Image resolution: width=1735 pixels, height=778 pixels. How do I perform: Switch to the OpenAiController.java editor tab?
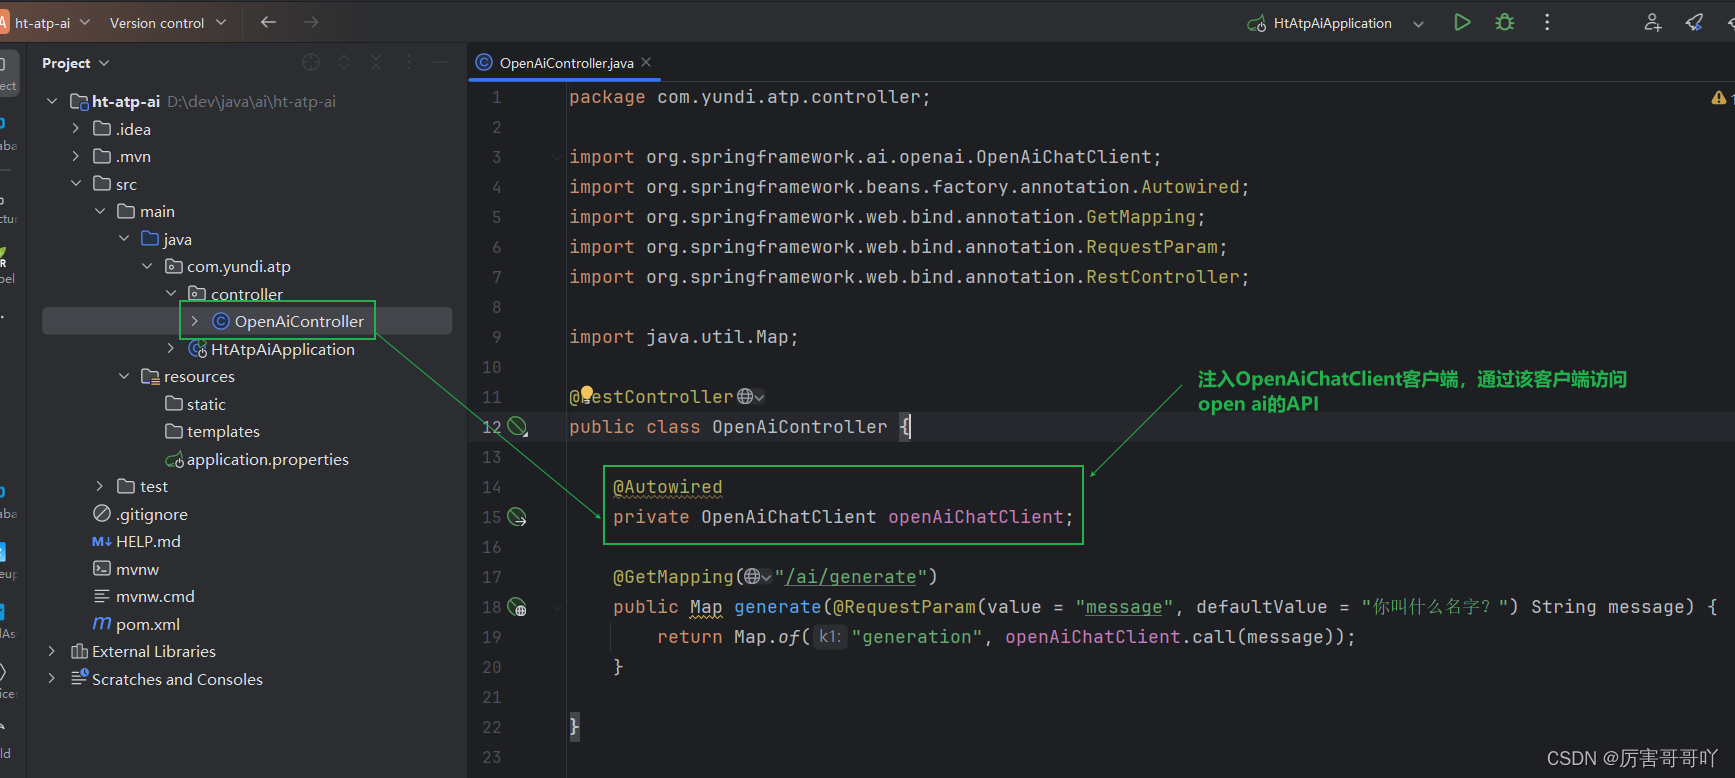pyautogui.click(x=566, y=63)
